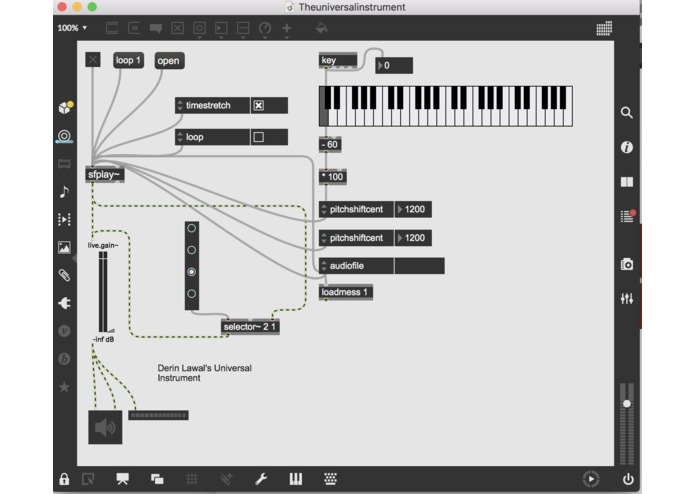This screenshot has height=494, width=695.
Task: Select the loadmess 1 object
Action: [x=346, y=292]
